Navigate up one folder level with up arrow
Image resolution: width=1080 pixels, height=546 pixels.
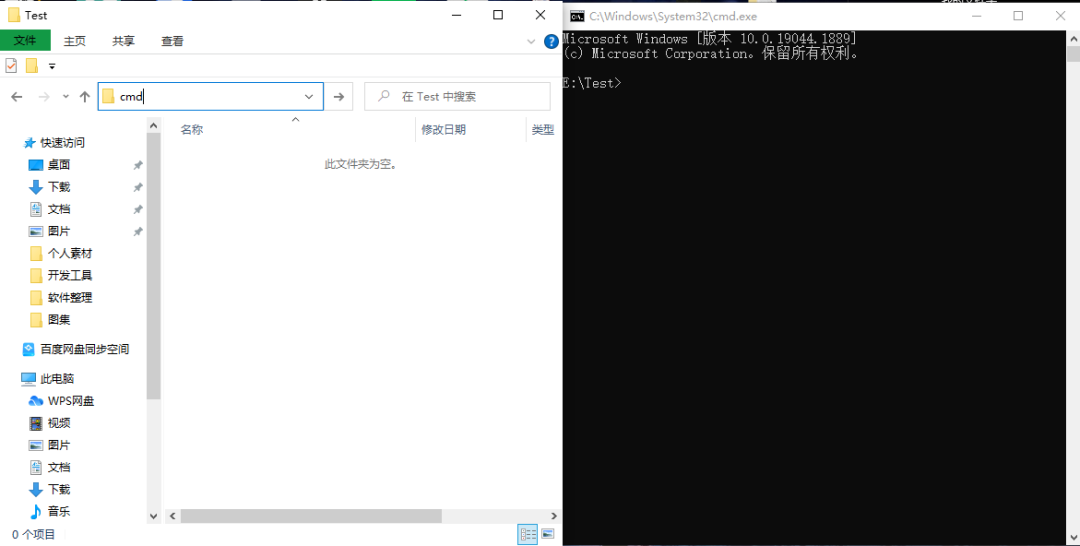[x=85, y=96]
